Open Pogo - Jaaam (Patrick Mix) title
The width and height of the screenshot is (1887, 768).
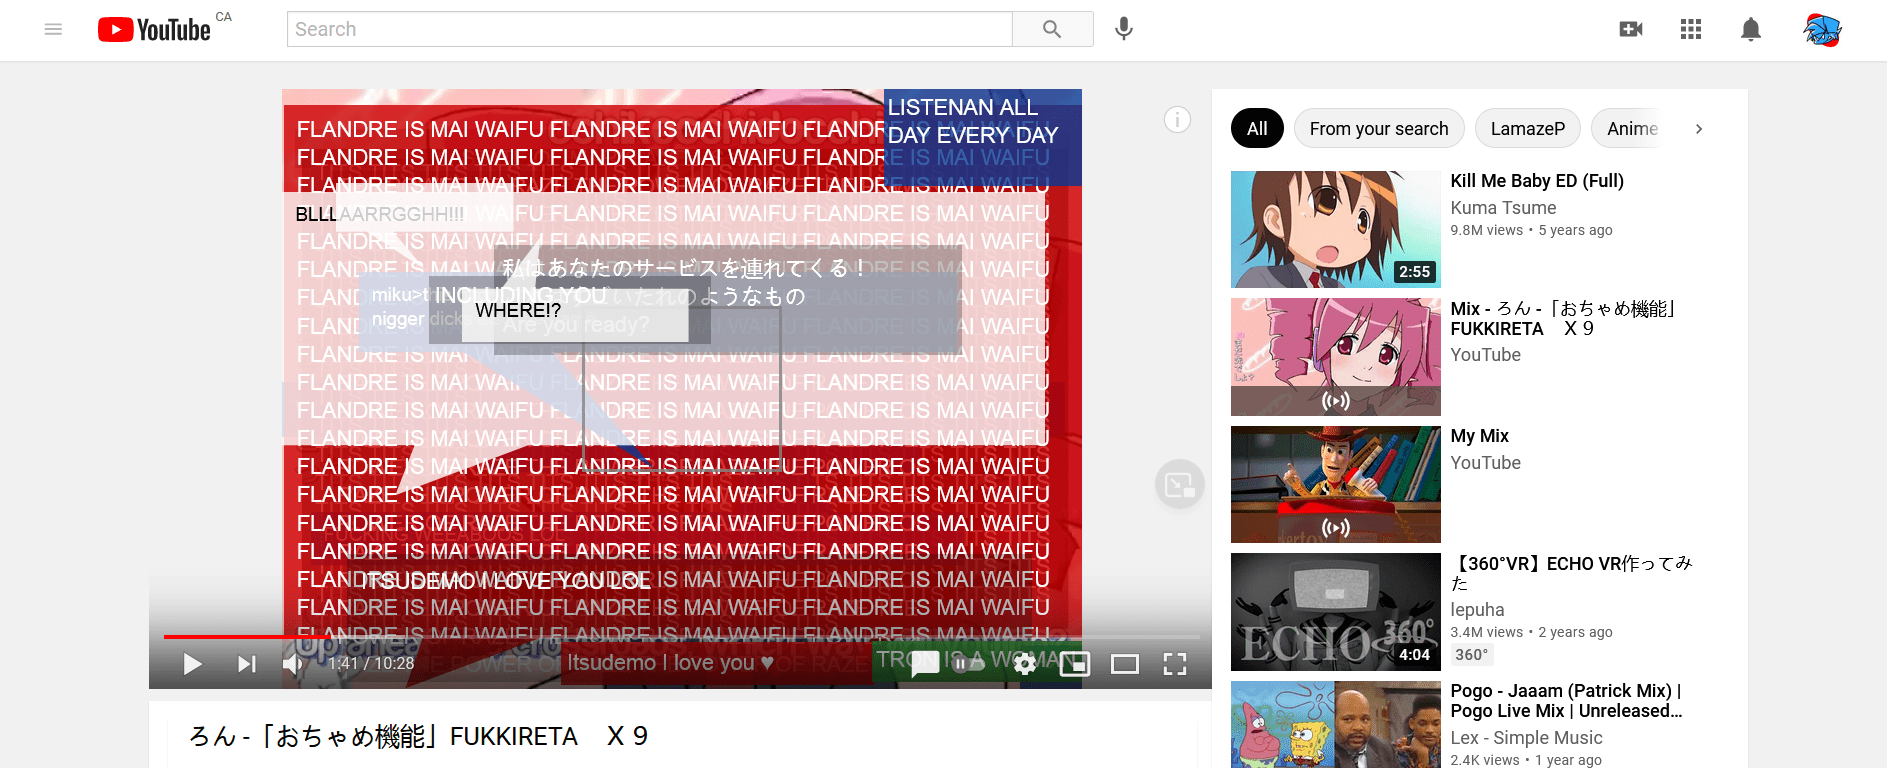coord(1567,701)
